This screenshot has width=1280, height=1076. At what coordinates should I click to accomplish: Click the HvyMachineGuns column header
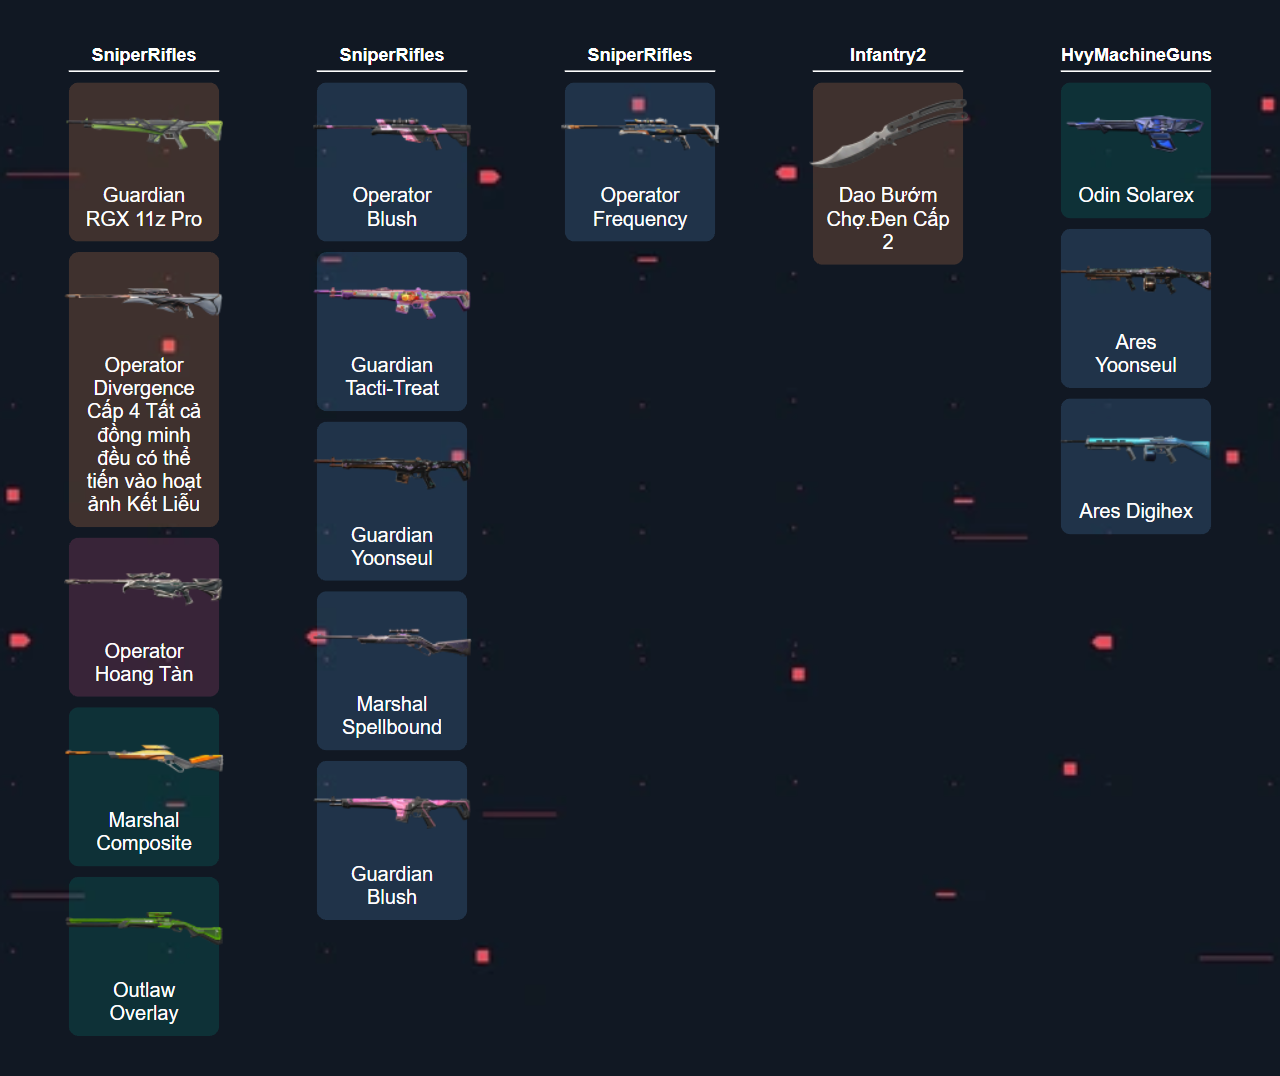click(x=1136, y=55)
